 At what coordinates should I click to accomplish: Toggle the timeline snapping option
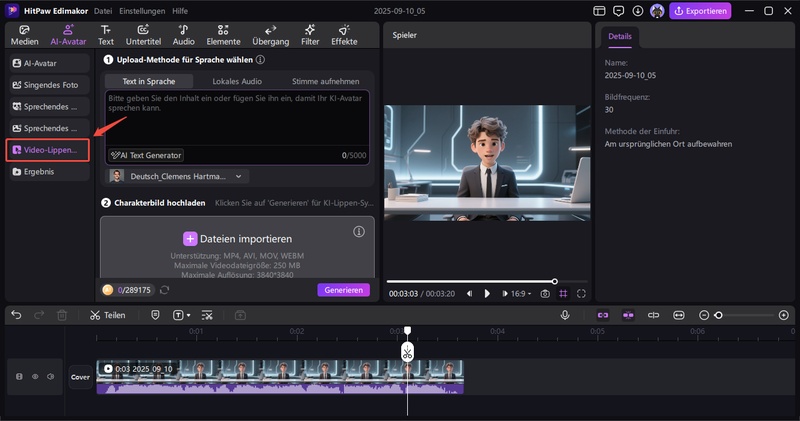(x=628, y=315)
